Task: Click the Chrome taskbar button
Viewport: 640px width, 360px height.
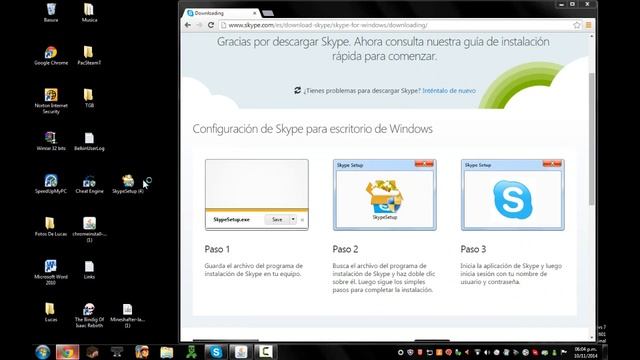Action: point(67,352)
